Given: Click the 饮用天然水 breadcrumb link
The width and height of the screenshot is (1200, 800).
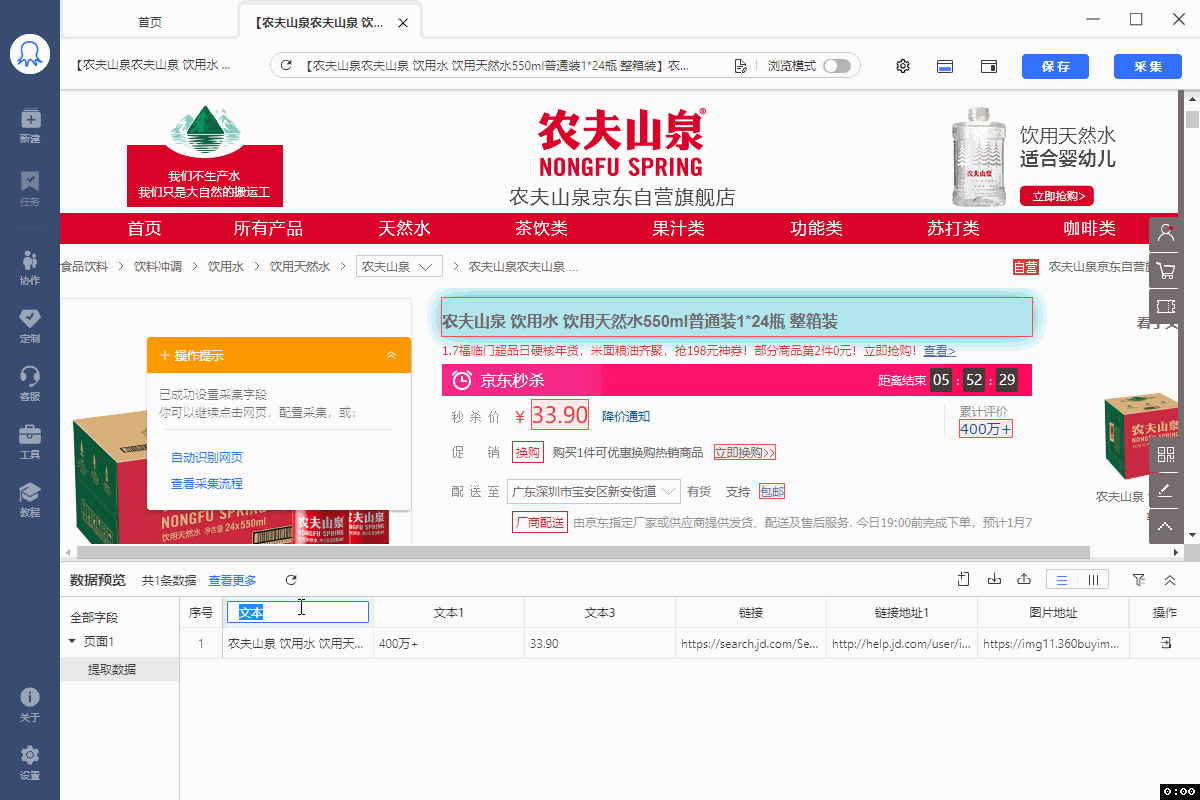Looking at the screenshot, I should click(x=300, y=267).
